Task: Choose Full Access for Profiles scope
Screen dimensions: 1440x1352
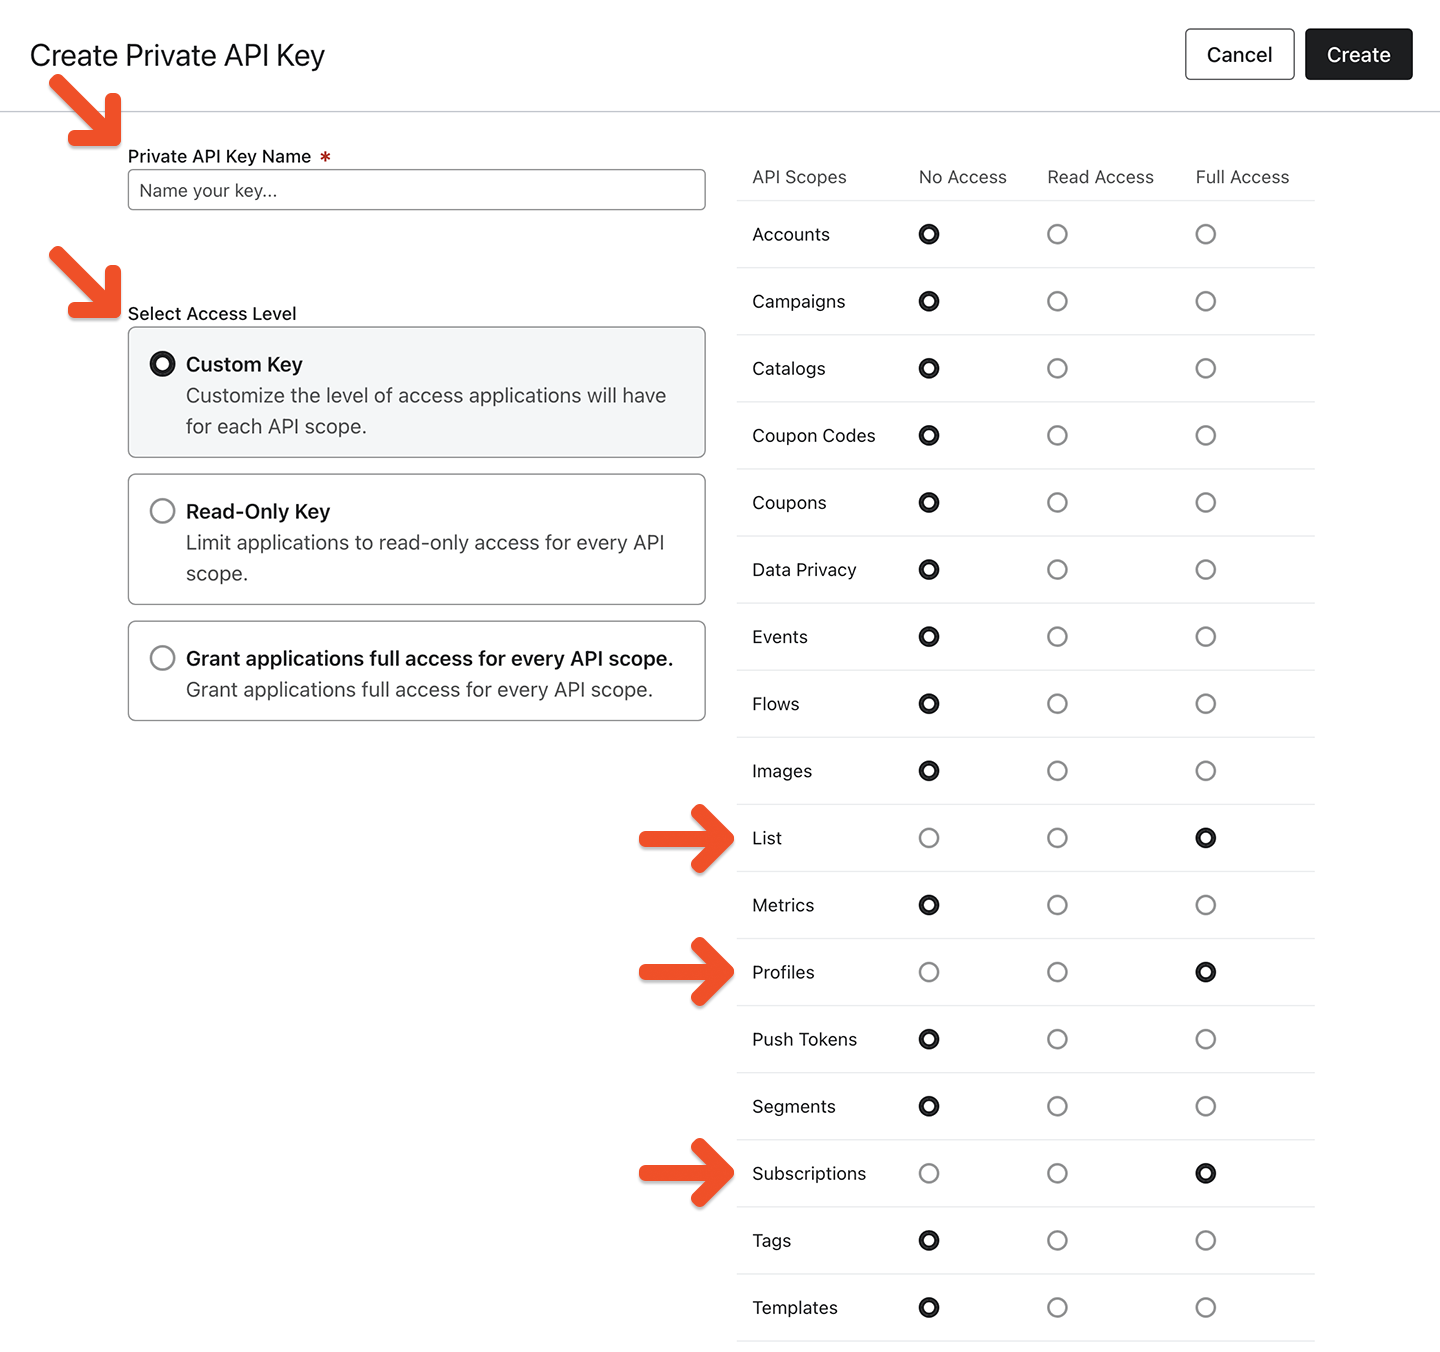Action: click(1206, 971)
